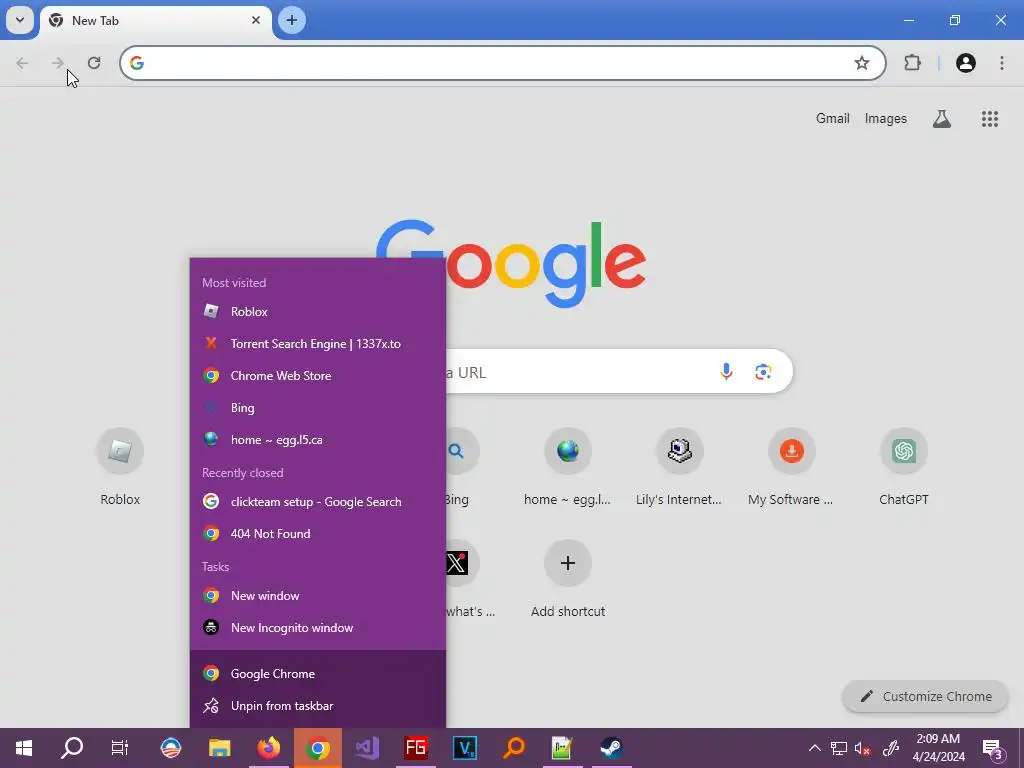Open the orange magnifier taskbar app
This screenshot has height=768, width=1024.
513,748
